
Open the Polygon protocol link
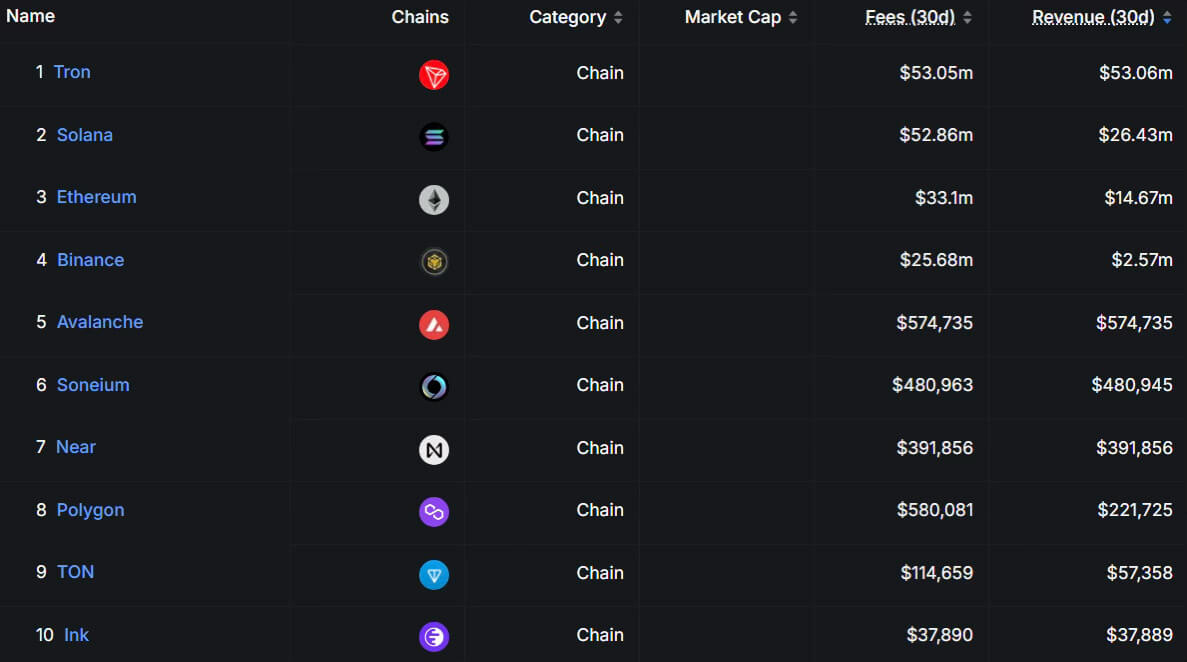pyautogui.click(x=91, y=510)
